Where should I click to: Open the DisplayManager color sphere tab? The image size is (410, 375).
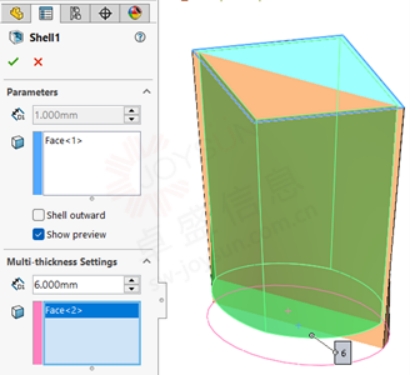click(135, 13)
